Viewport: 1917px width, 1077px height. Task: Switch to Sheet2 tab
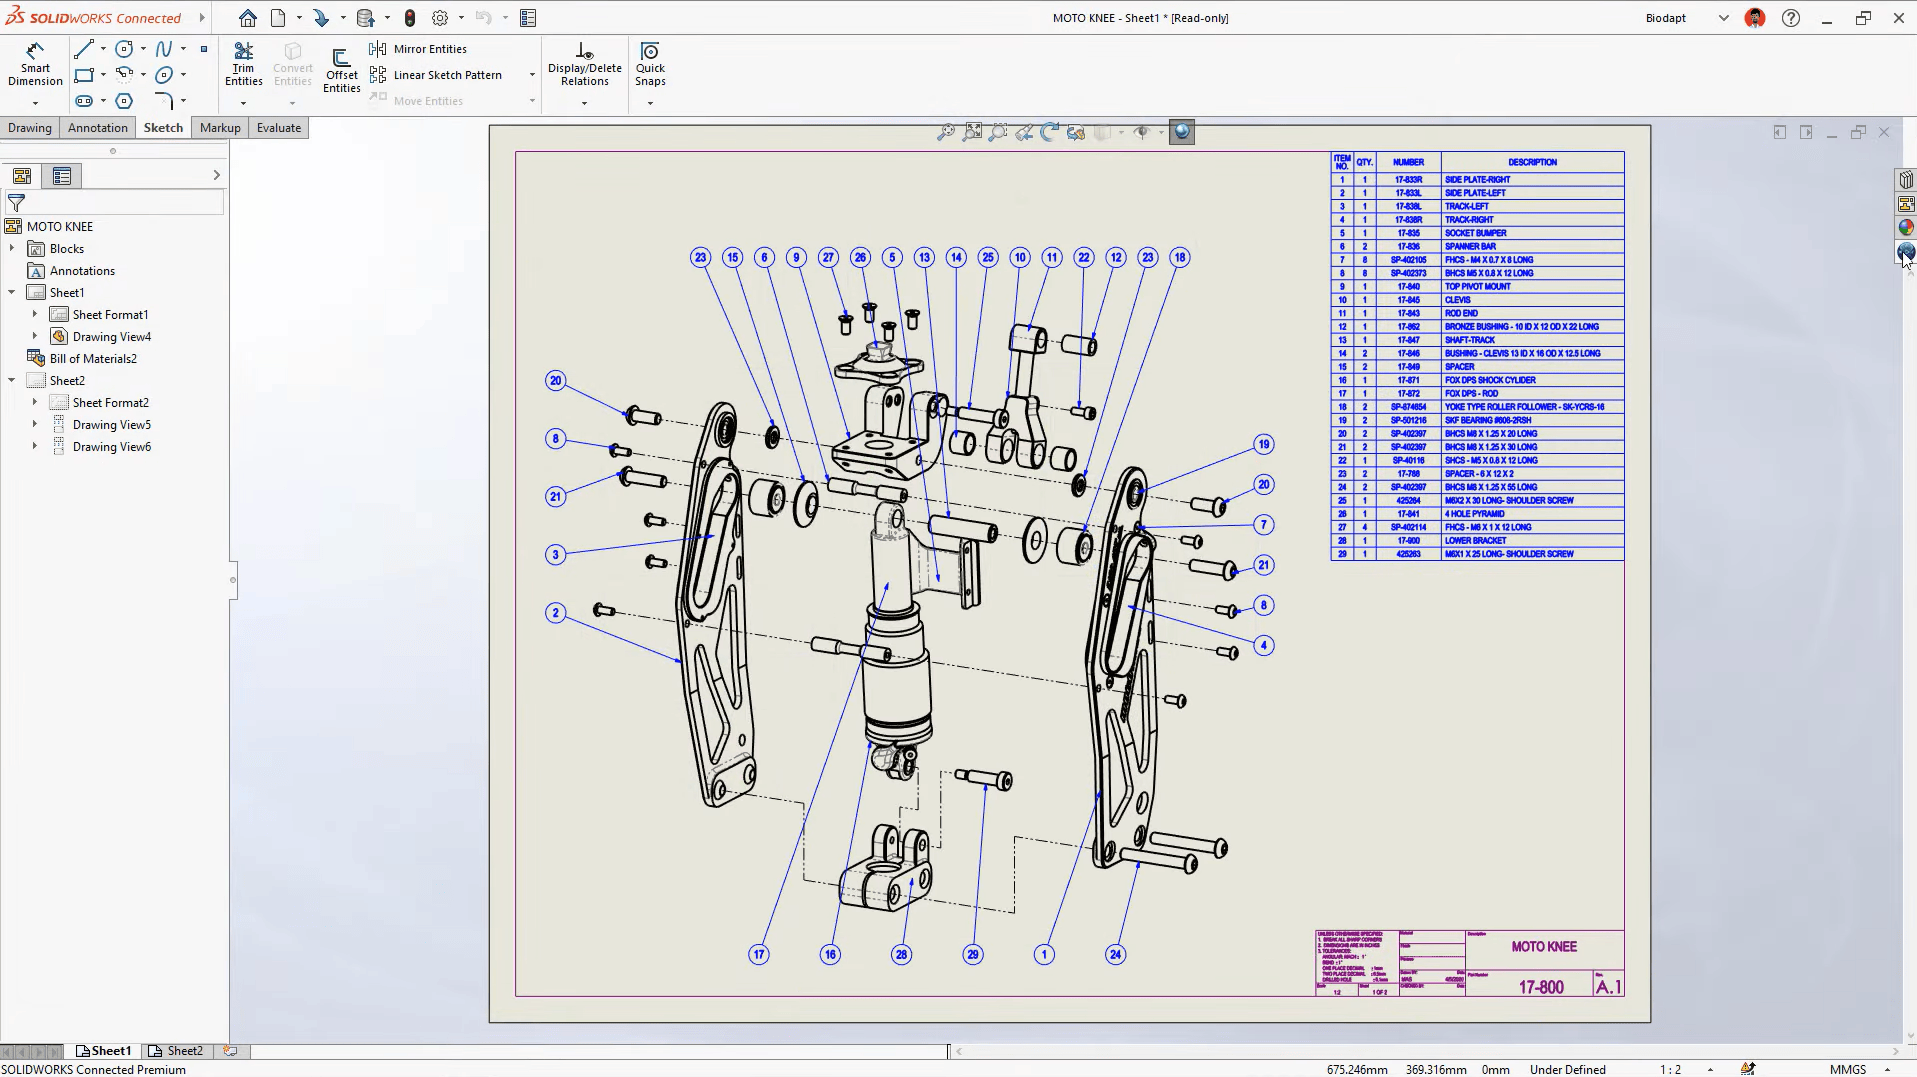(x=176, y=1051)
